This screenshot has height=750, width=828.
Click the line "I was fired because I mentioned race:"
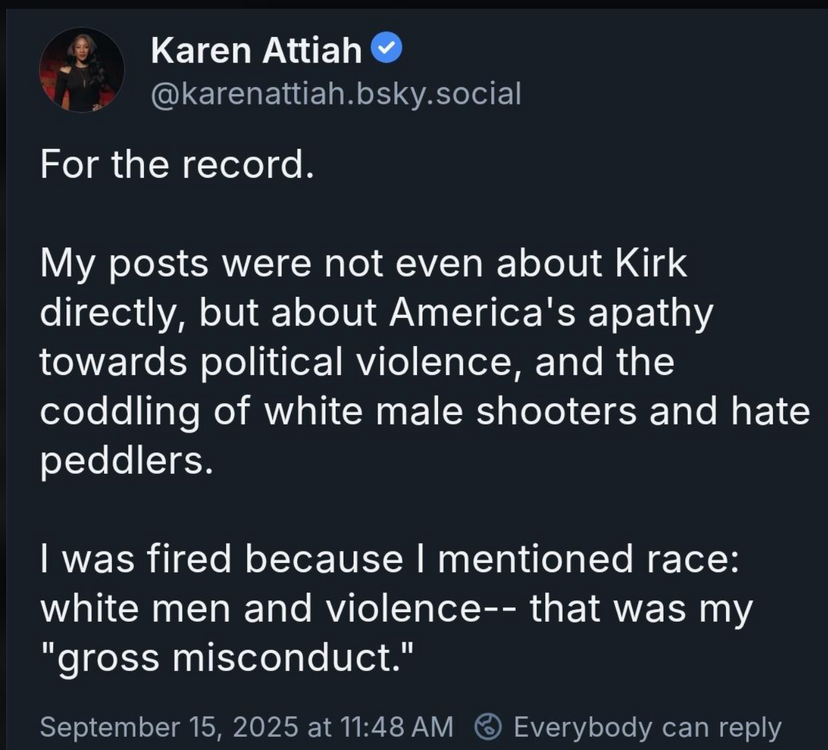coord(389,558)
